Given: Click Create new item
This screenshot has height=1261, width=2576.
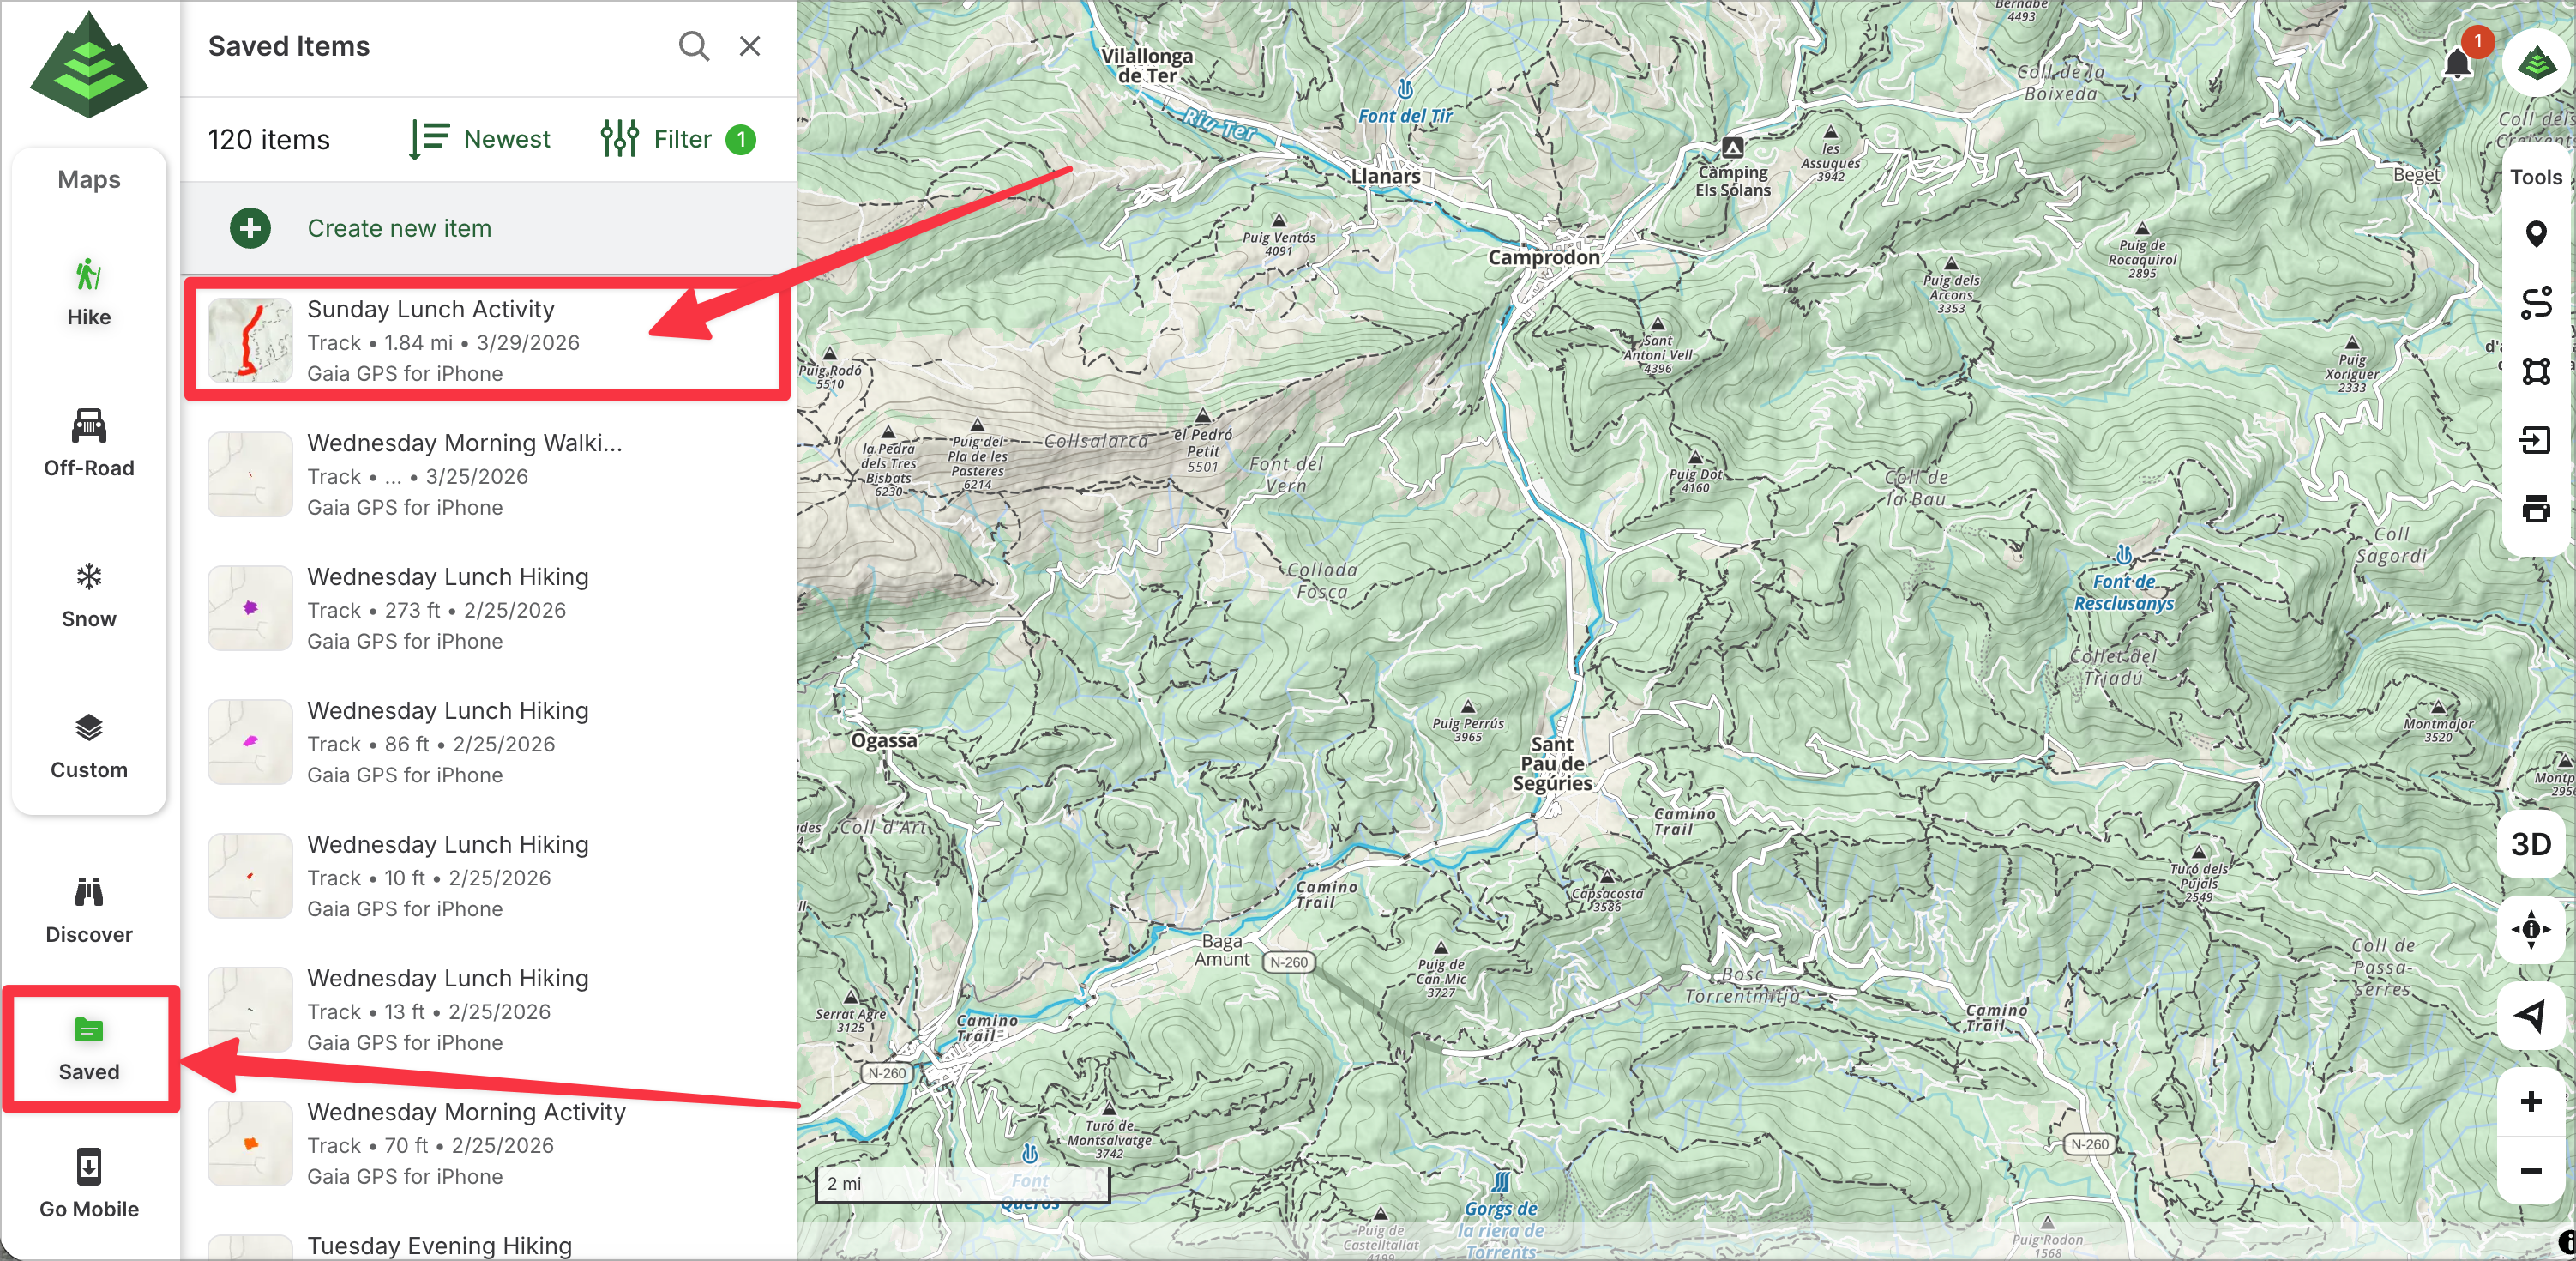Looking at the screenshot, I should point(399,228).
